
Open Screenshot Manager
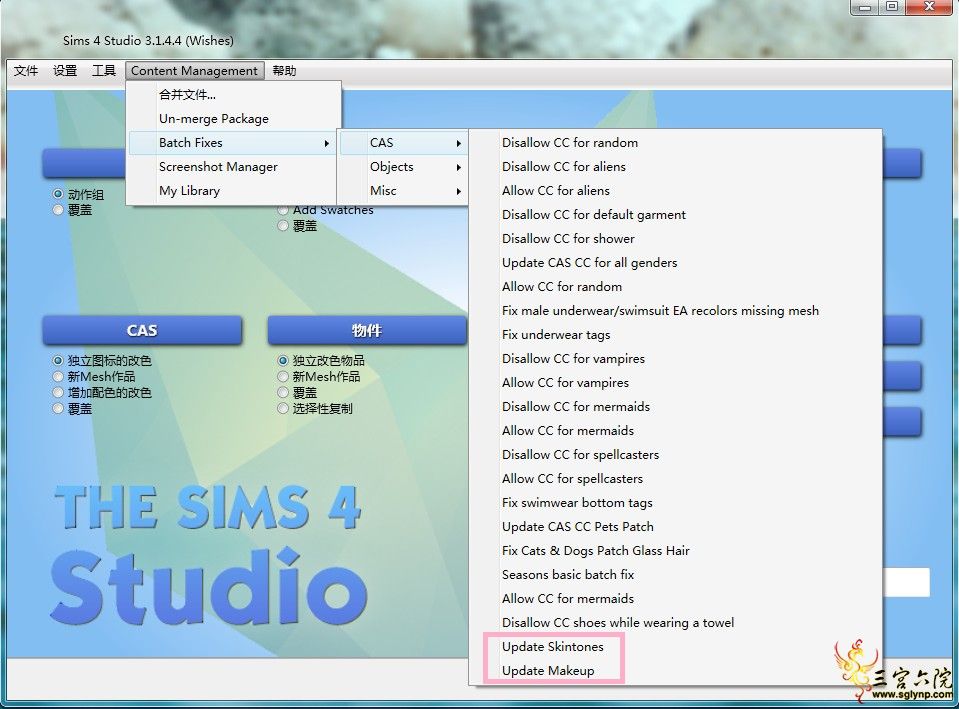tap(232, 166)
